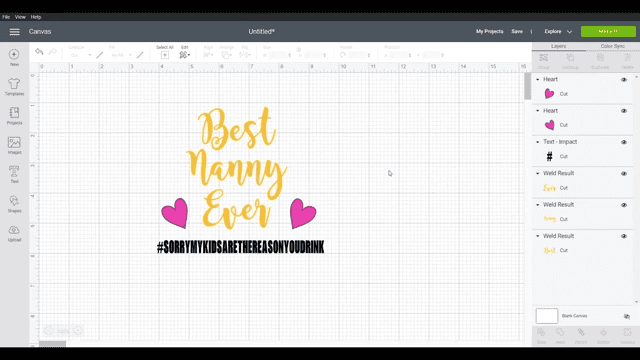Open the View menu

point(20,17)
